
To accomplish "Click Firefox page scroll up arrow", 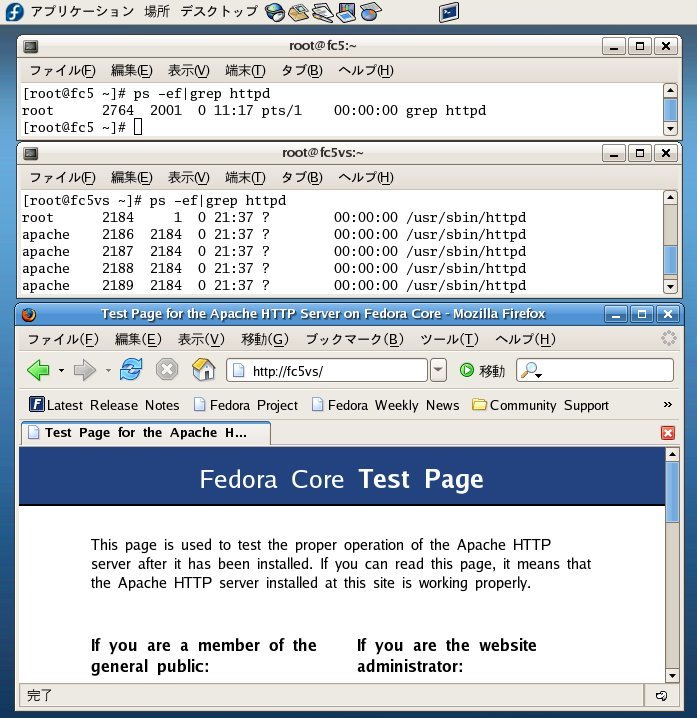I will tap(672, 455).
